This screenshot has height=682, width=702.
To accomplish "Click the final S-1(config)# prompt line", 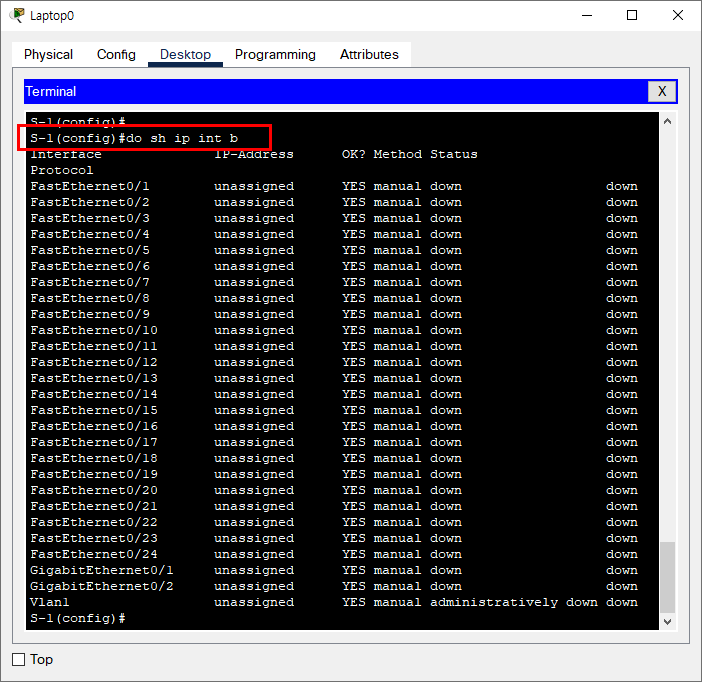I will coord(78,618).
